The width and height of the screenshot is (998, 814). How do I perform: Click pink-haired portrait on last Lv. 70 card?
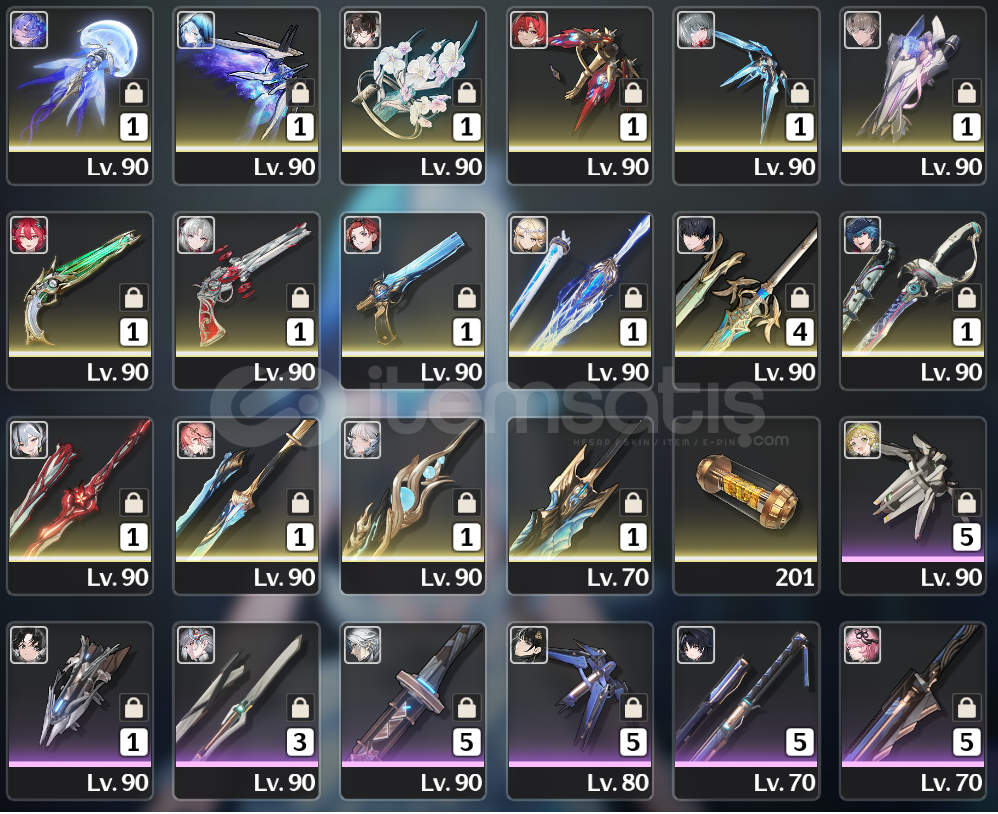(x=862, y=645)
